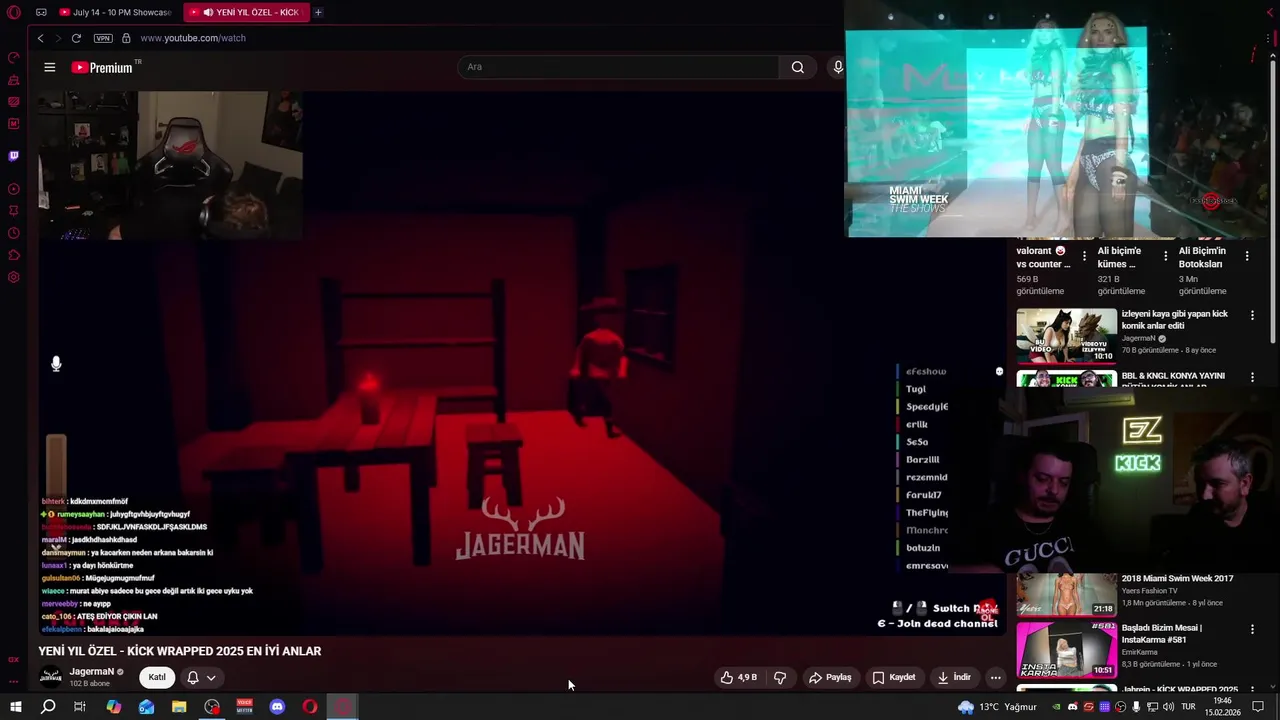1280x720 pixels.
Task: Open more actions ellipsis under video
Action: click(x=995, y=677)
